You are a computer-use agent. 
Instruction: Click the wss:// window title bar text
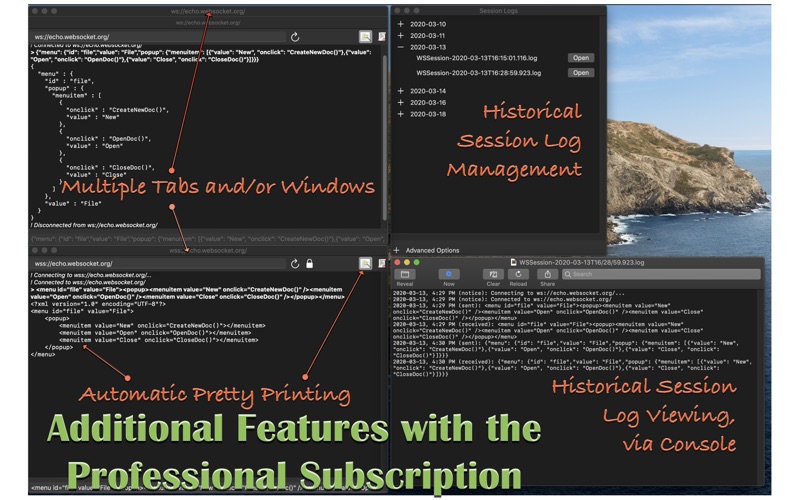(x=208, y=251)
